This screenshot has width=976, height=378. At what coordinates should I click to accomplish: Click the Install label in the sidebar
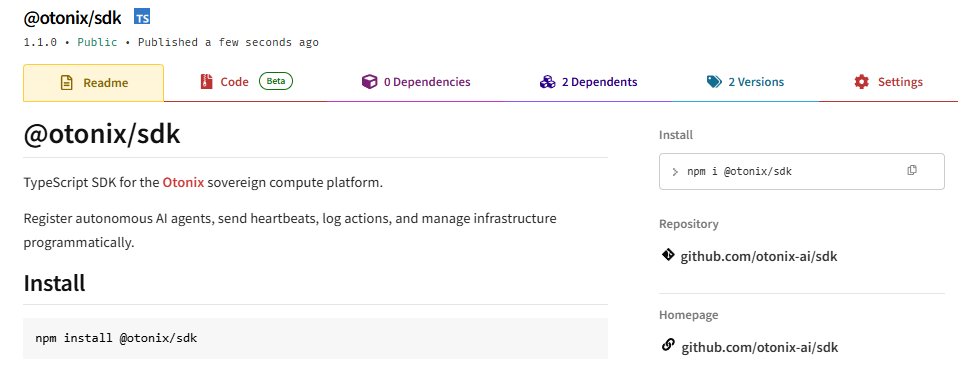pos(676,135)
